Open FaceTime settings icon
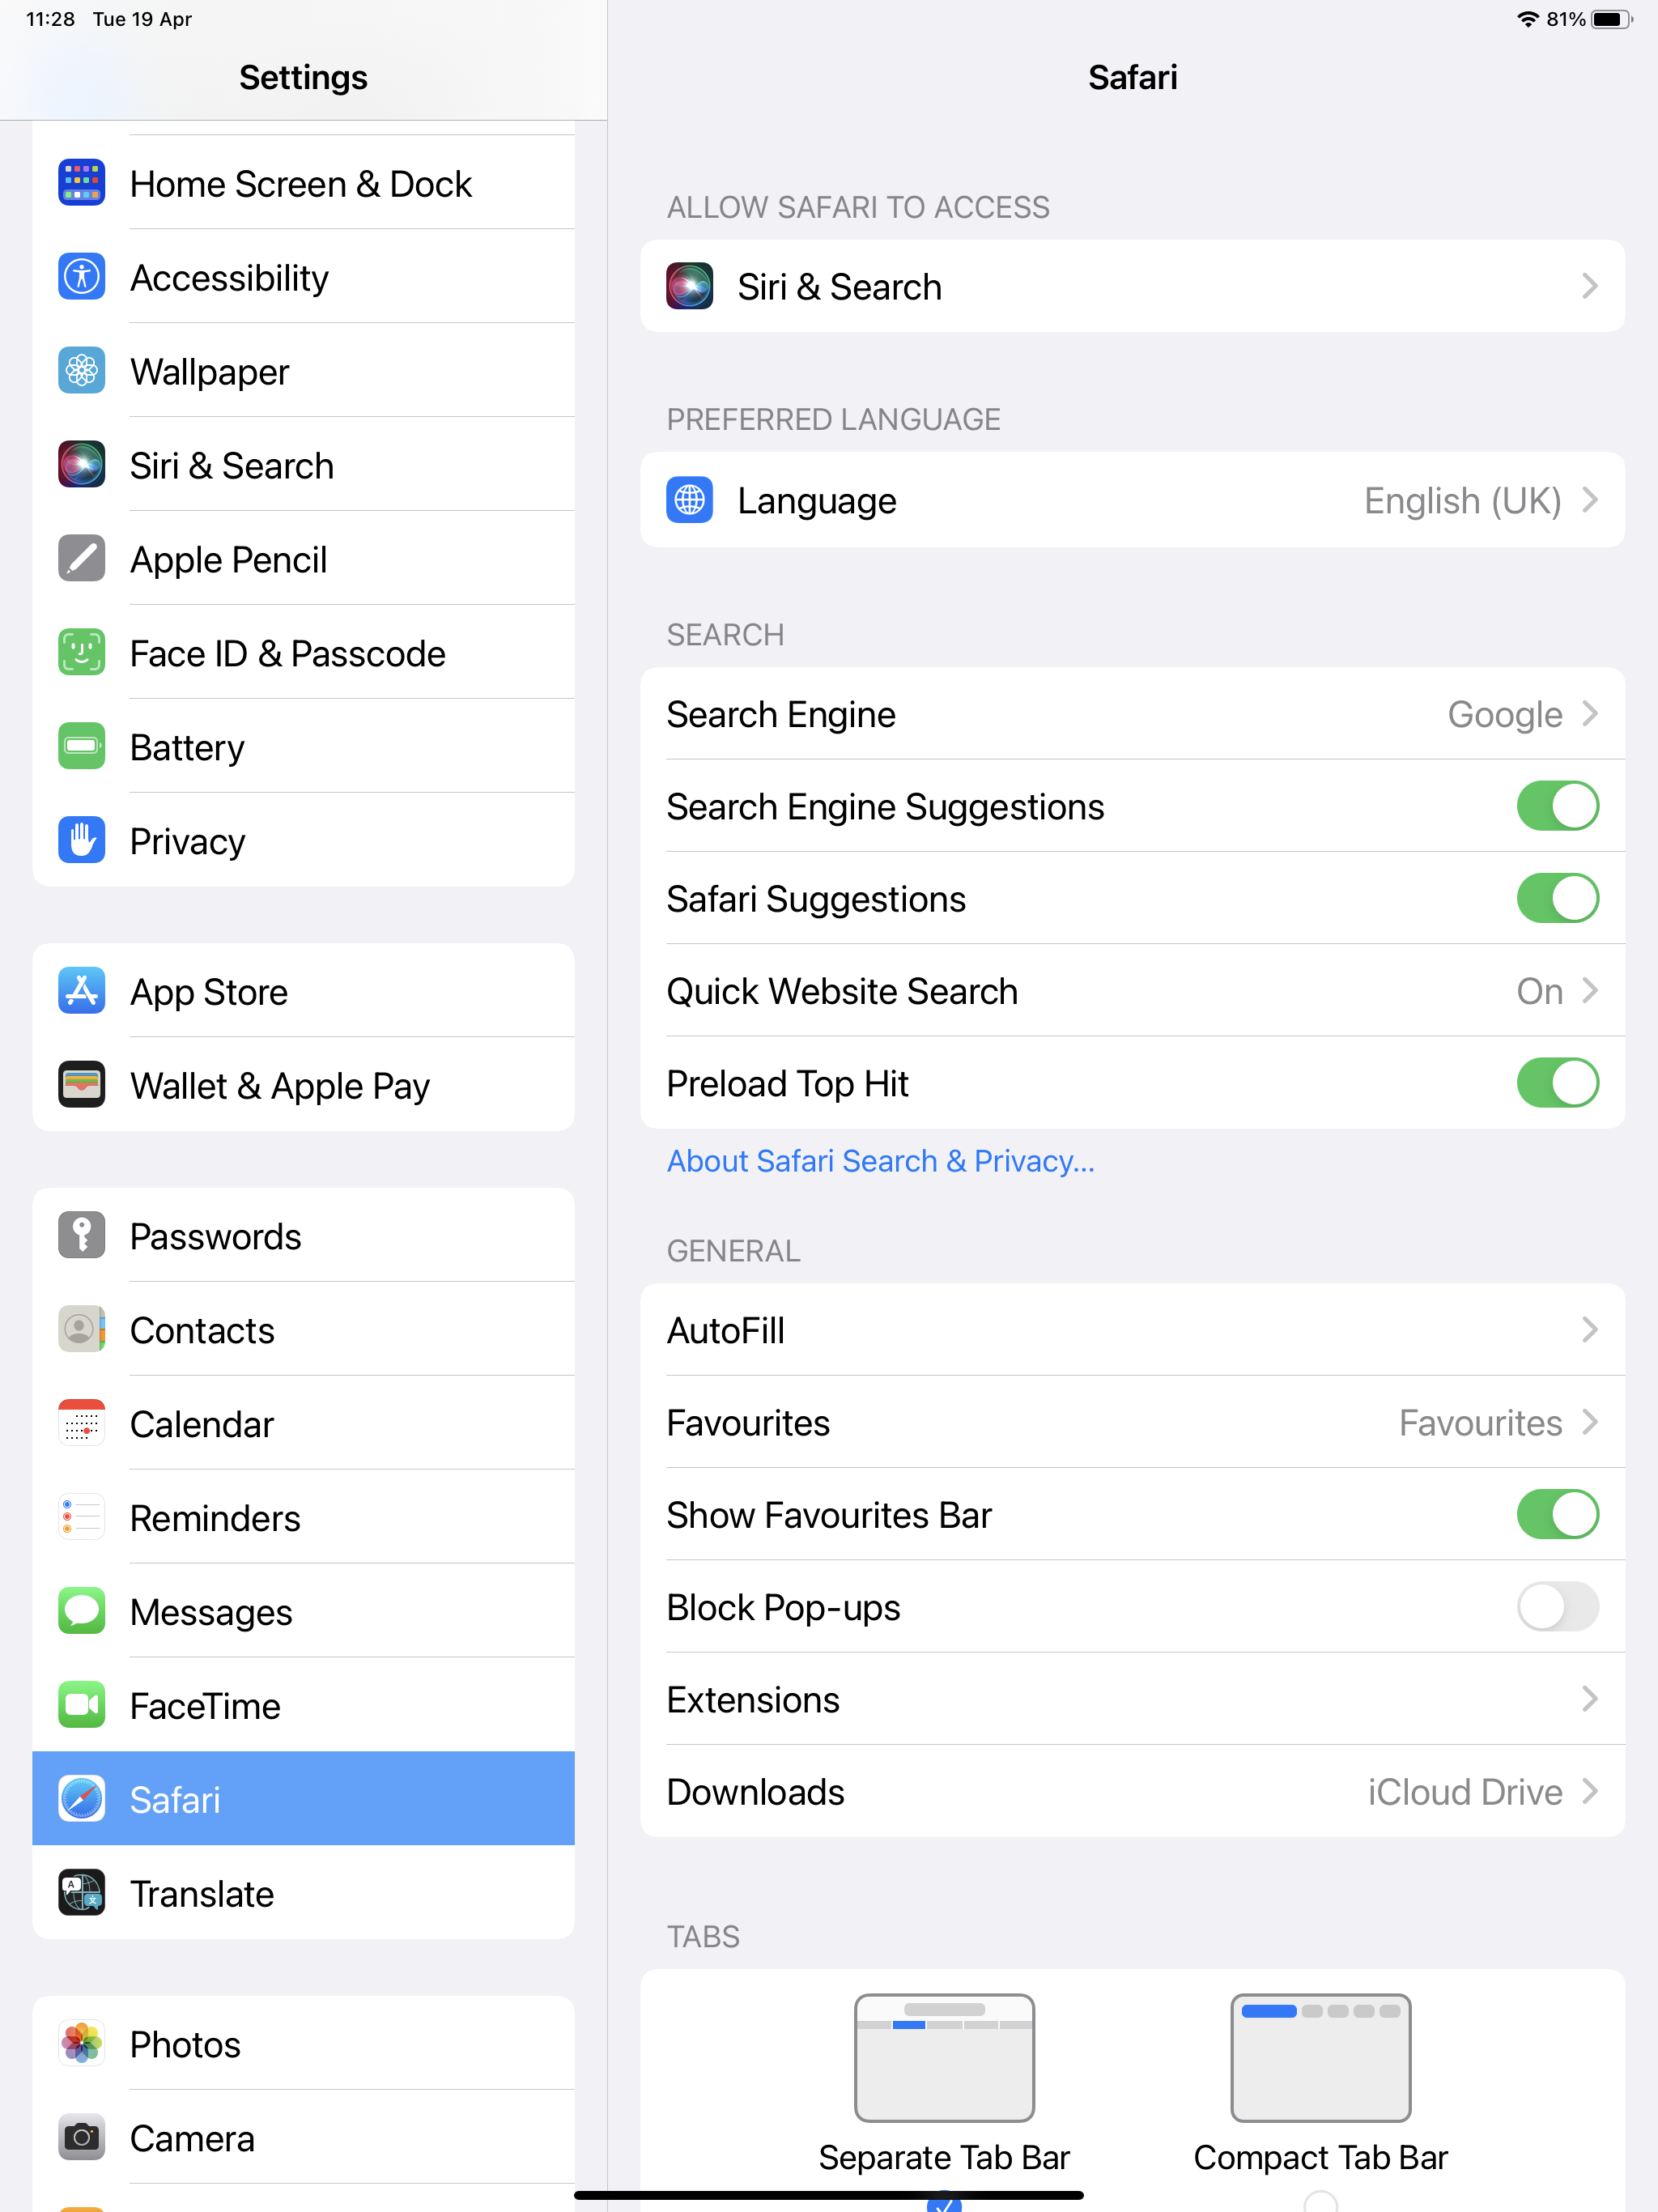This screenshot has width=1658, height=2212. coord(80,1705)
